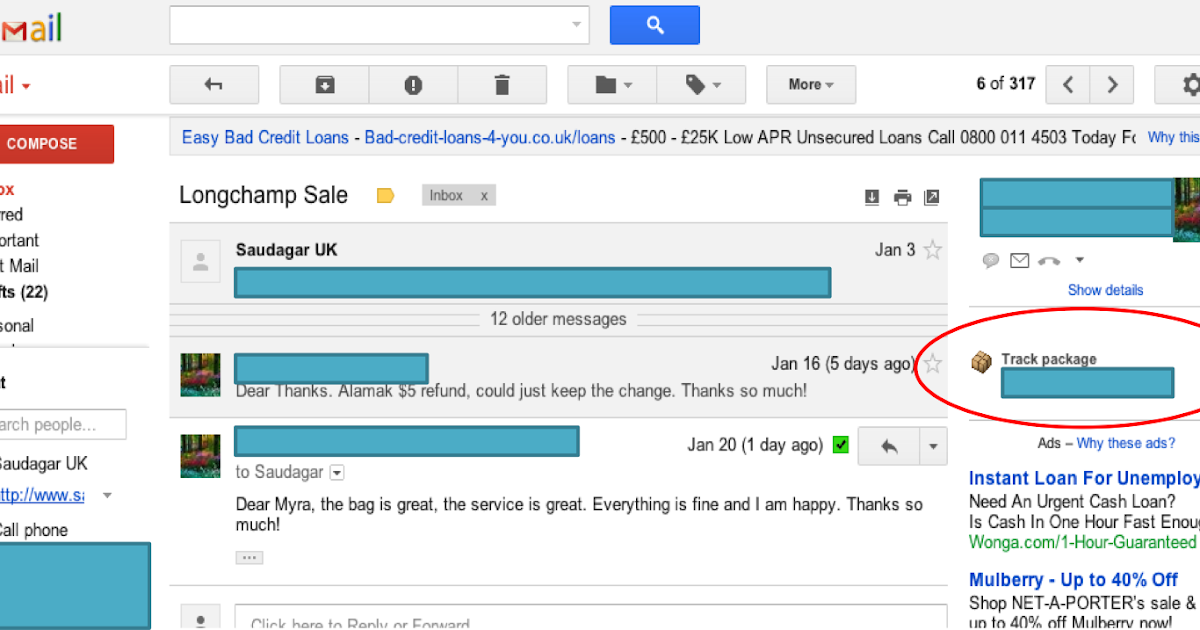Open the Labels tag menu

point(701,85)
